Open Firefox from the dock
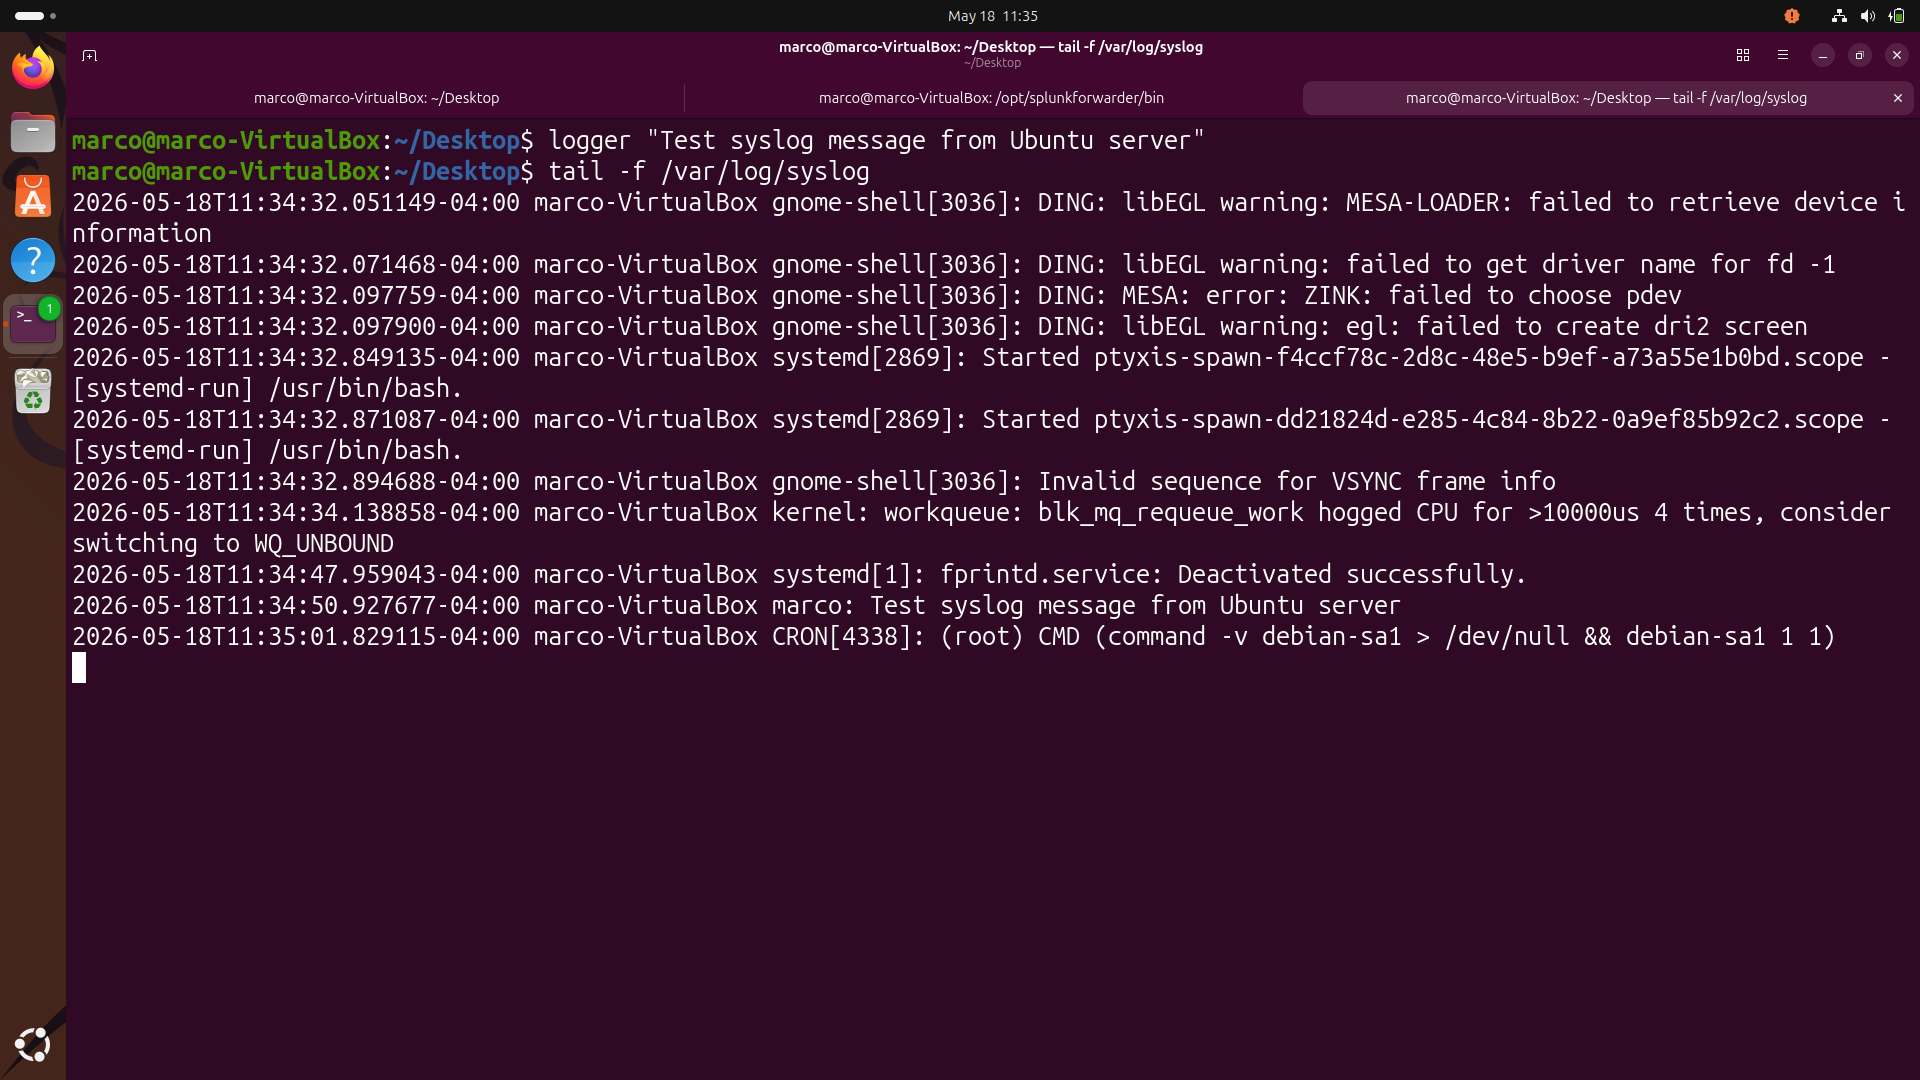The height and width of the screenshot is (1080, 1920). point(33,68)
